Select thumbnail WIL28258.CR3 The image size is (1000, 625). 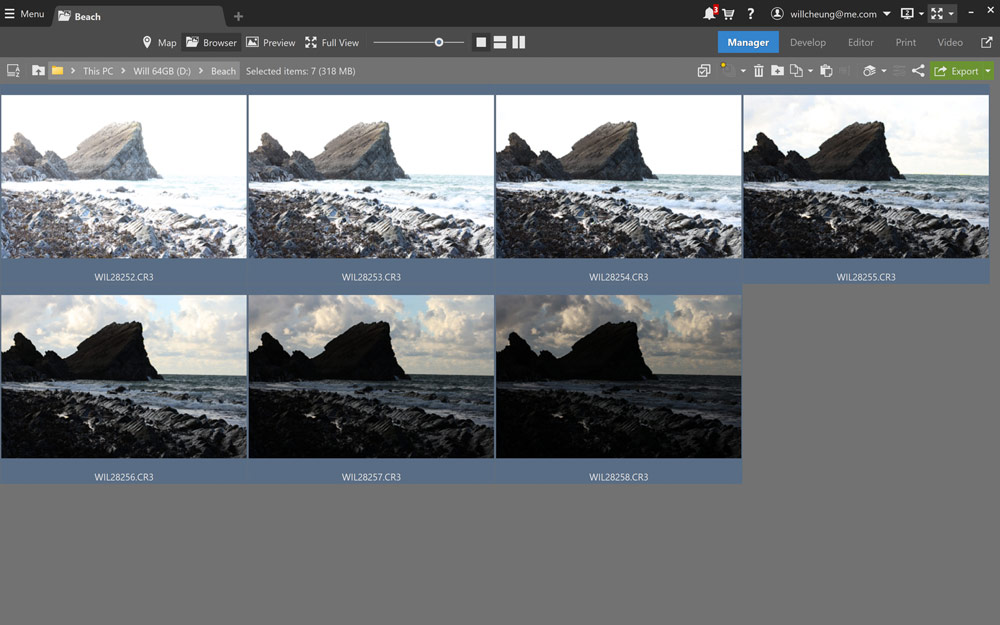[619, 376]
